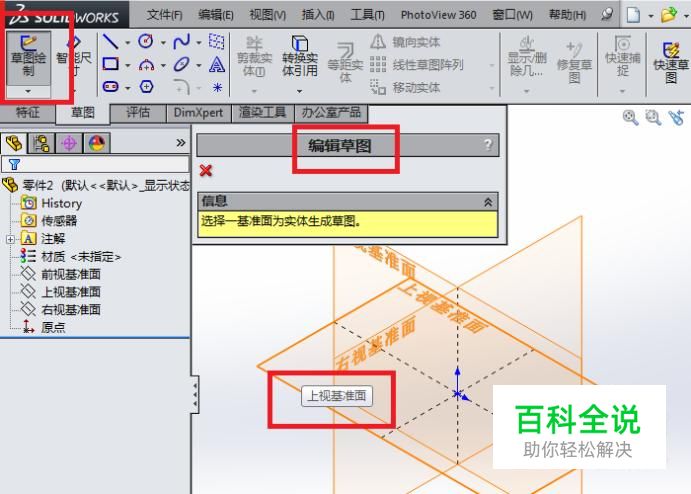Open dropdown arrow next to New document icon
The height and width of the screenshot is (494, 691).
pyautogui.click(x=651, y=16)
